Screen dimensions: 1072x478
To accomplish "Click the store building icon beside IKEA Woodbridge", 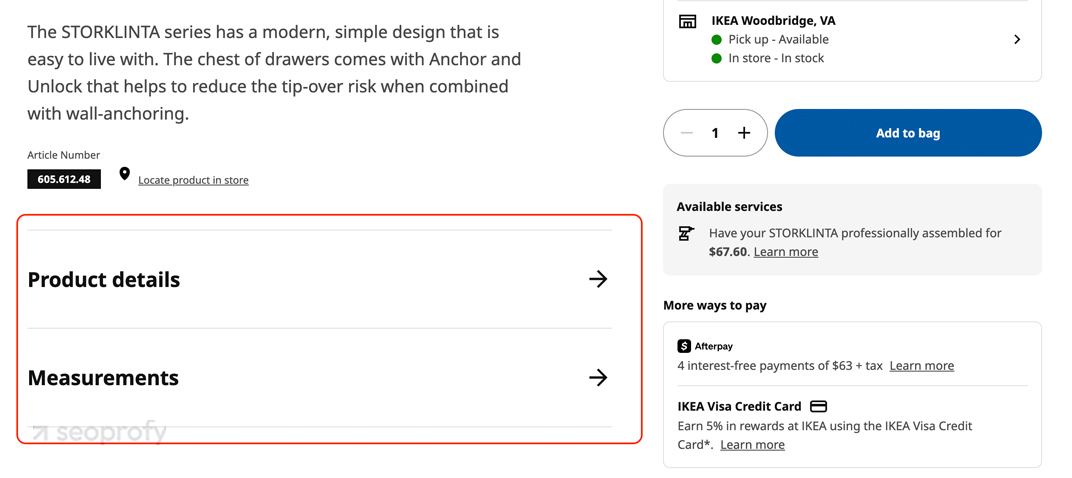I will [x=687, y=21].
